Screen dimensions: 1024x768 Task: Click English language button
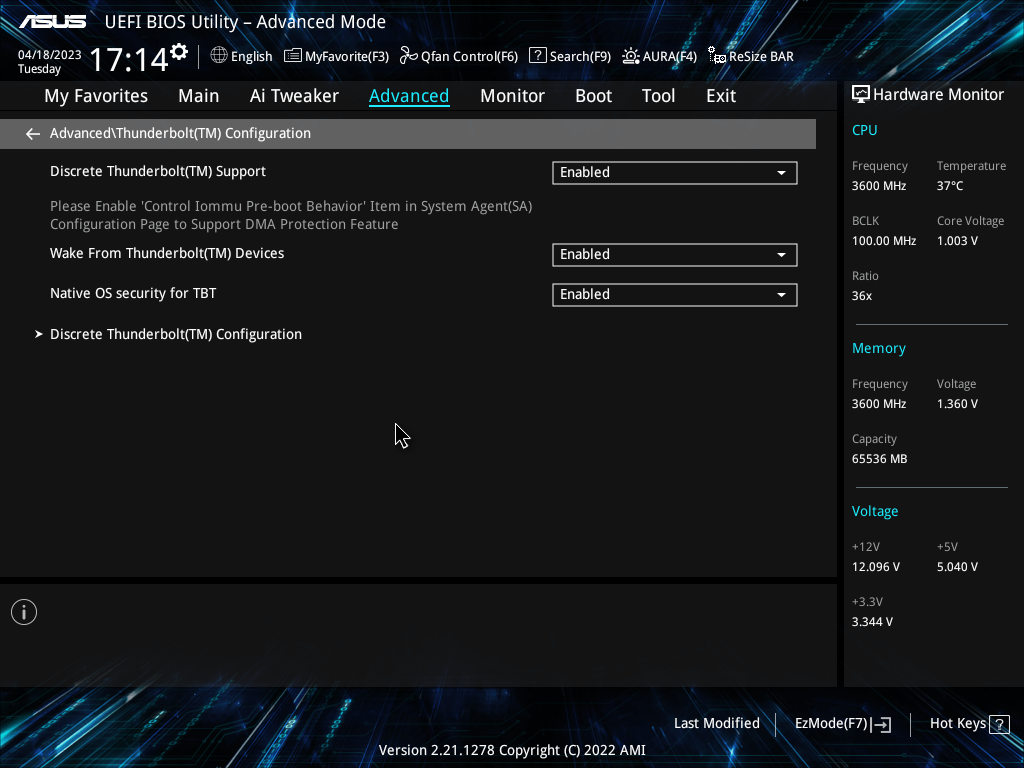251,57
